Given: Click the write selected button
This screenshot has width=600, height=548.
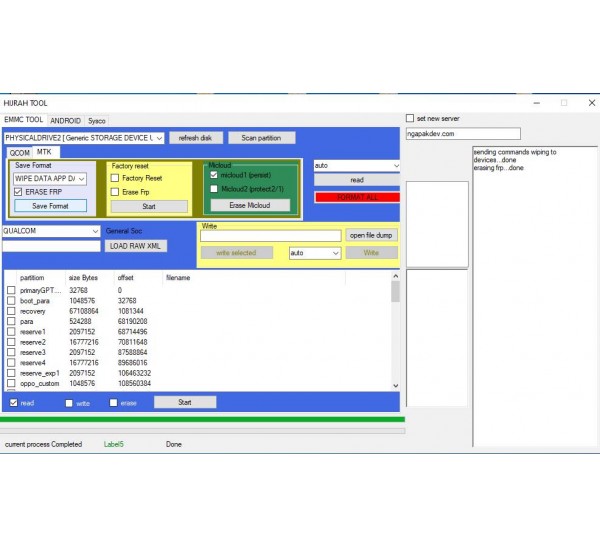Looking at the screenshot, I should (x=236, y=253).
